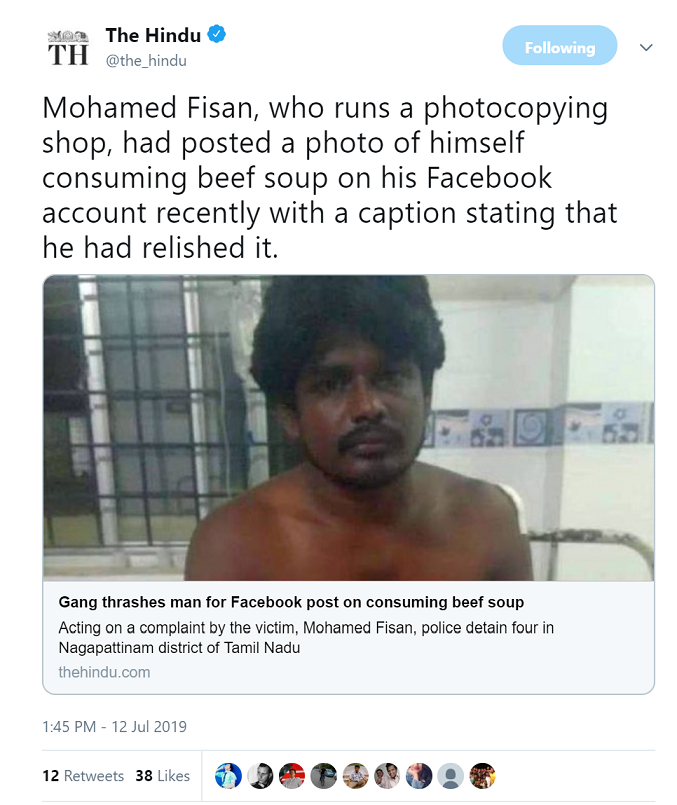Viewport: 677px width, 805px height.
Task: Click the default gray silhouette avatar
Action: click(x=451, y=776)
